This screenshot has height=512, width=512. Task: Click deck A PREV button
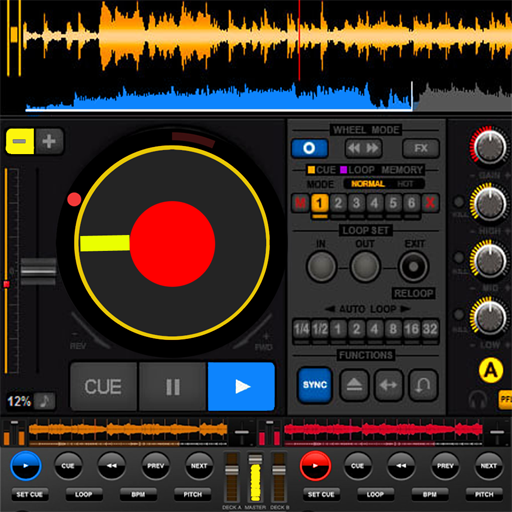click(155, 466)
